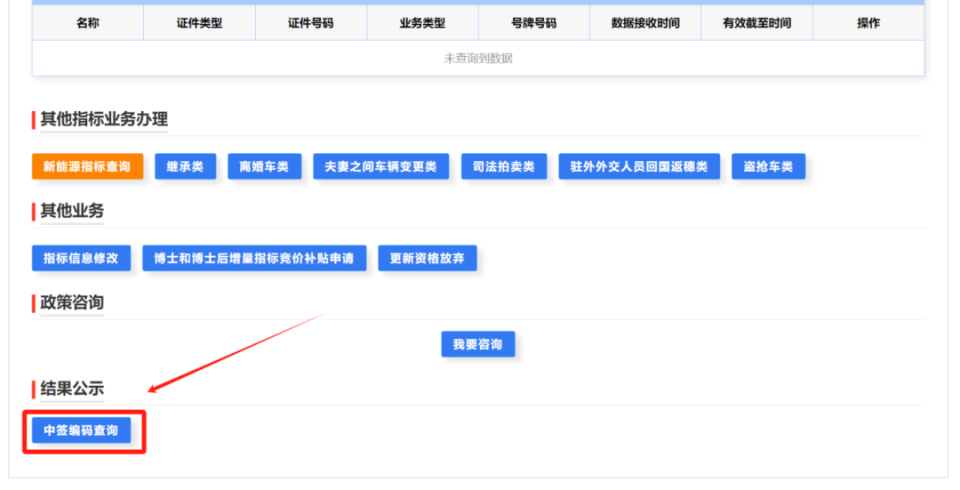Click the 结果公示 section heading
The image size is (960, 490).
(x=72, y=388)
